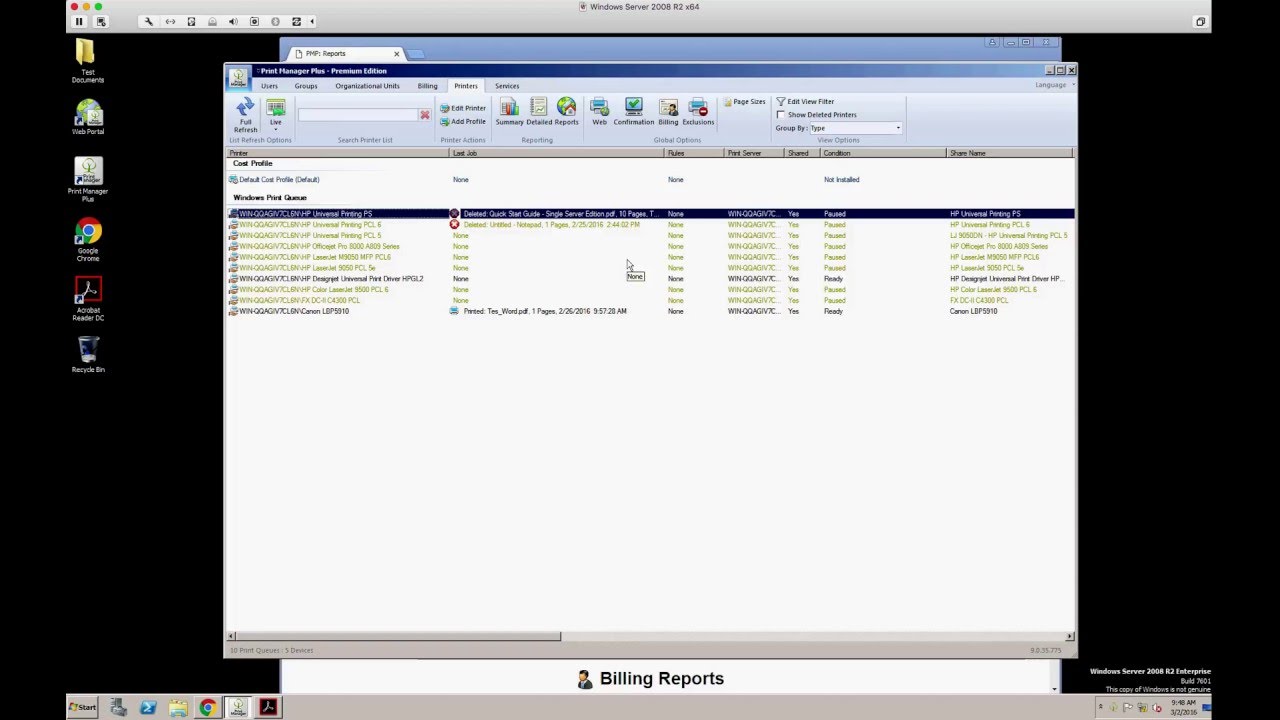Click the Windows Print Queue group header
The image size is (1280, 720).
click(270, 198)
